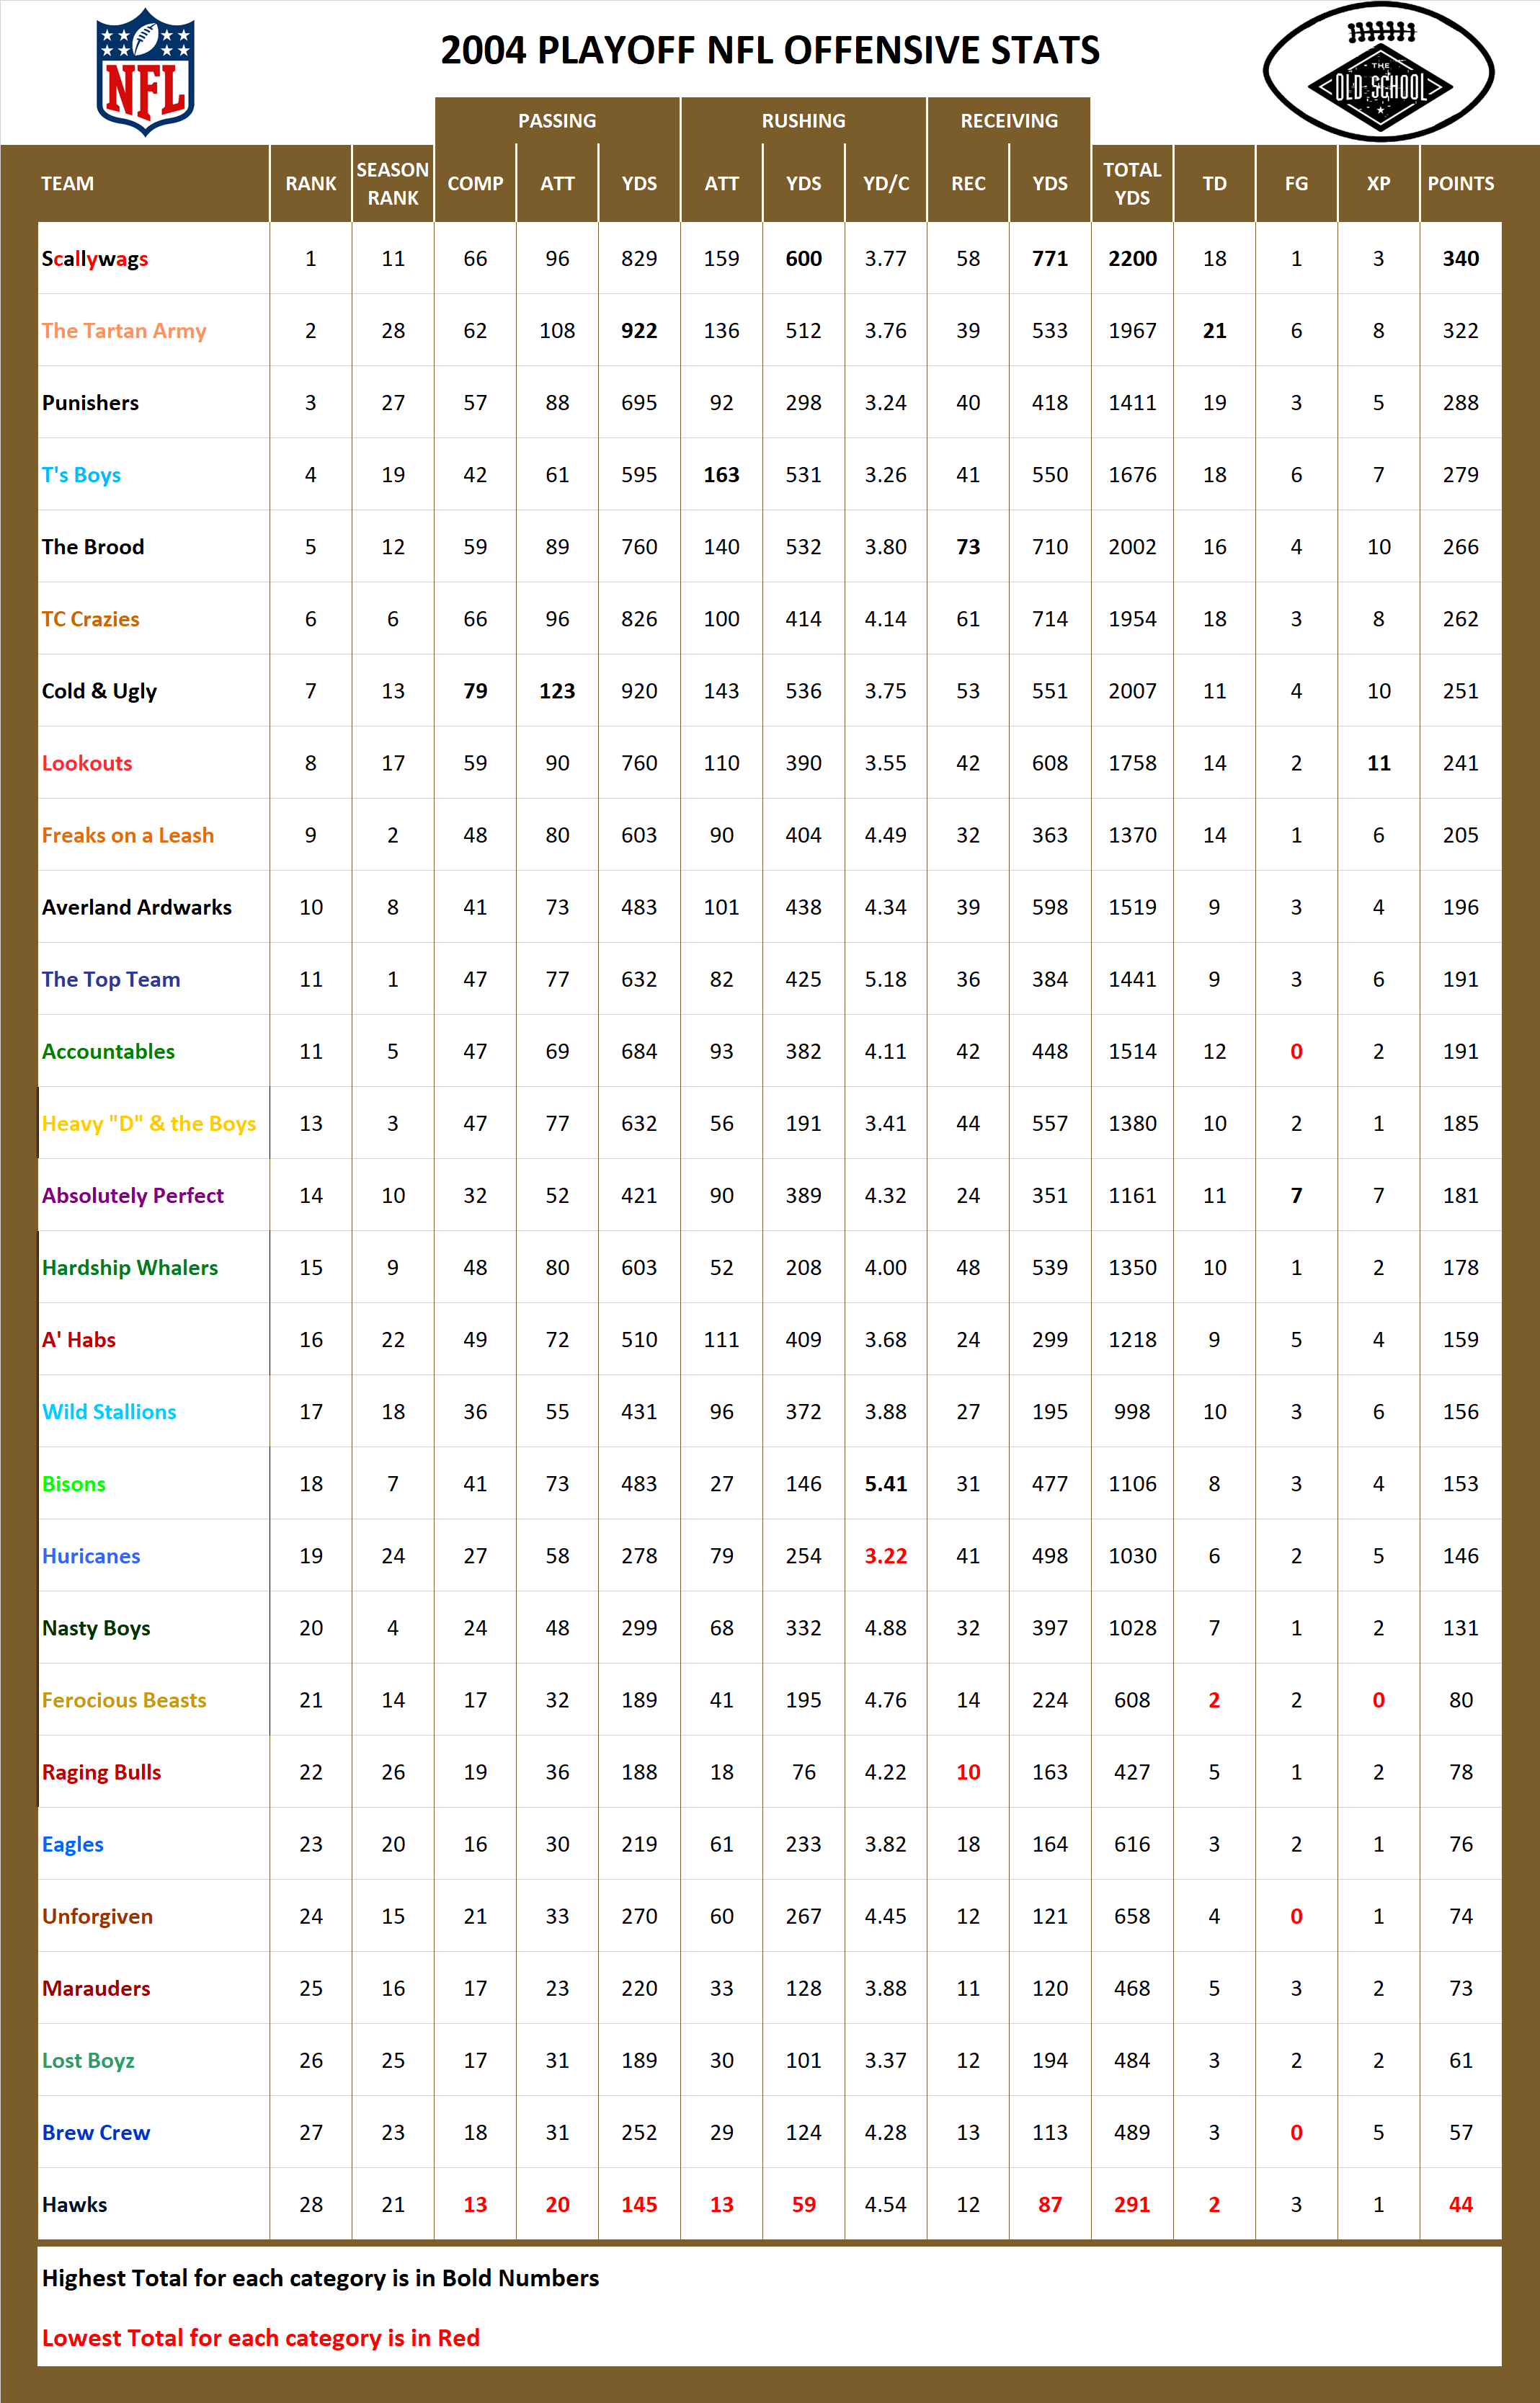Select the bold 600 rushing yards value
Image resolution: width=1540 pixels, height=2403 pixels.
pos(803,258)
